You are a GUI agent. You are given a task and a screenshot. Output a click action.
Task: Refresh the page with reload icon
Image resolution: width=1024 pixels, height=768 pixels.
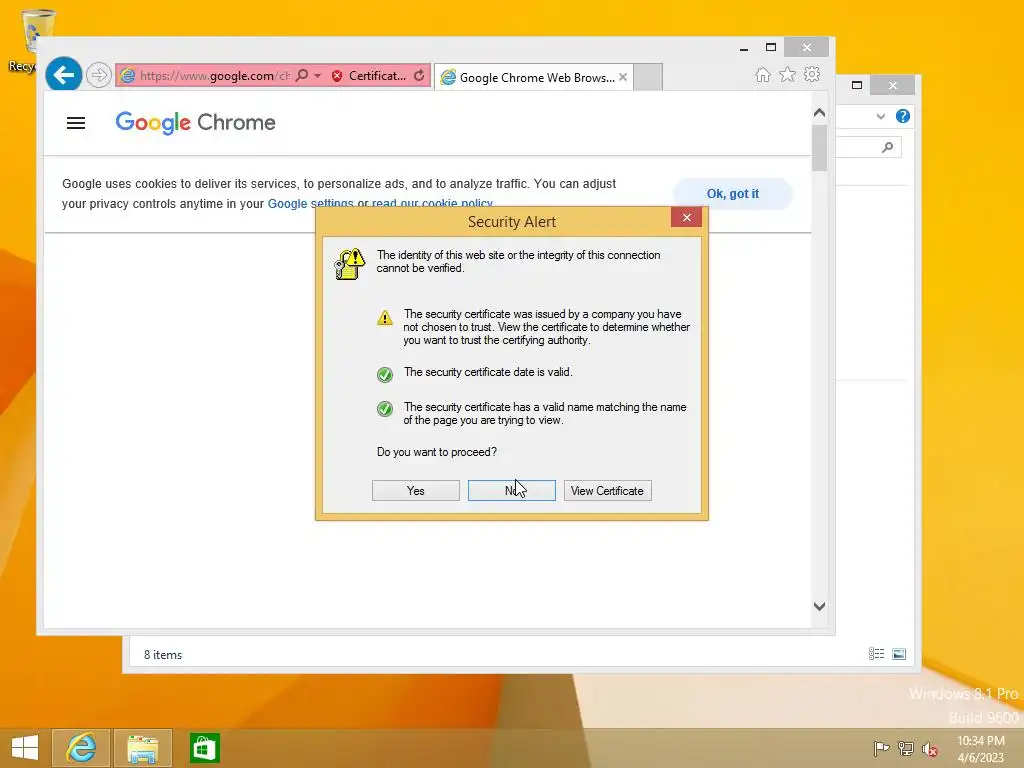click(419, 76)
